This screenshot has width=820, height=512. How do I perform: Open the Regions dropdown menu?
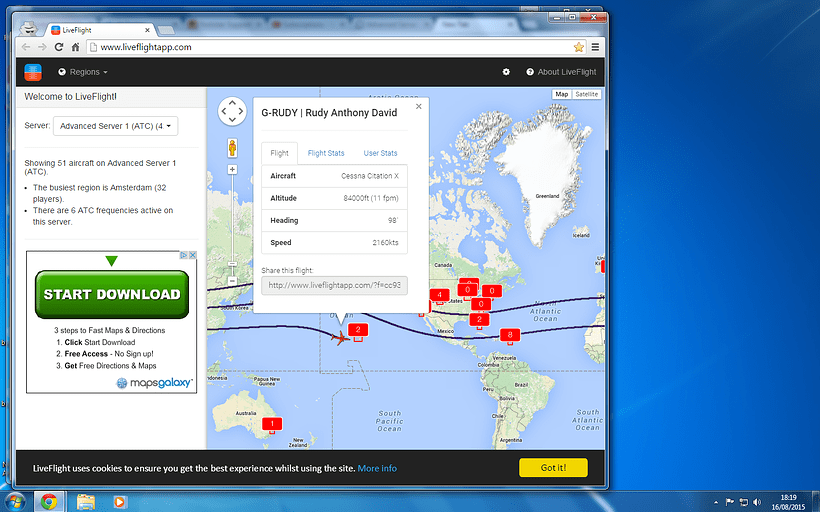(83, 72)
